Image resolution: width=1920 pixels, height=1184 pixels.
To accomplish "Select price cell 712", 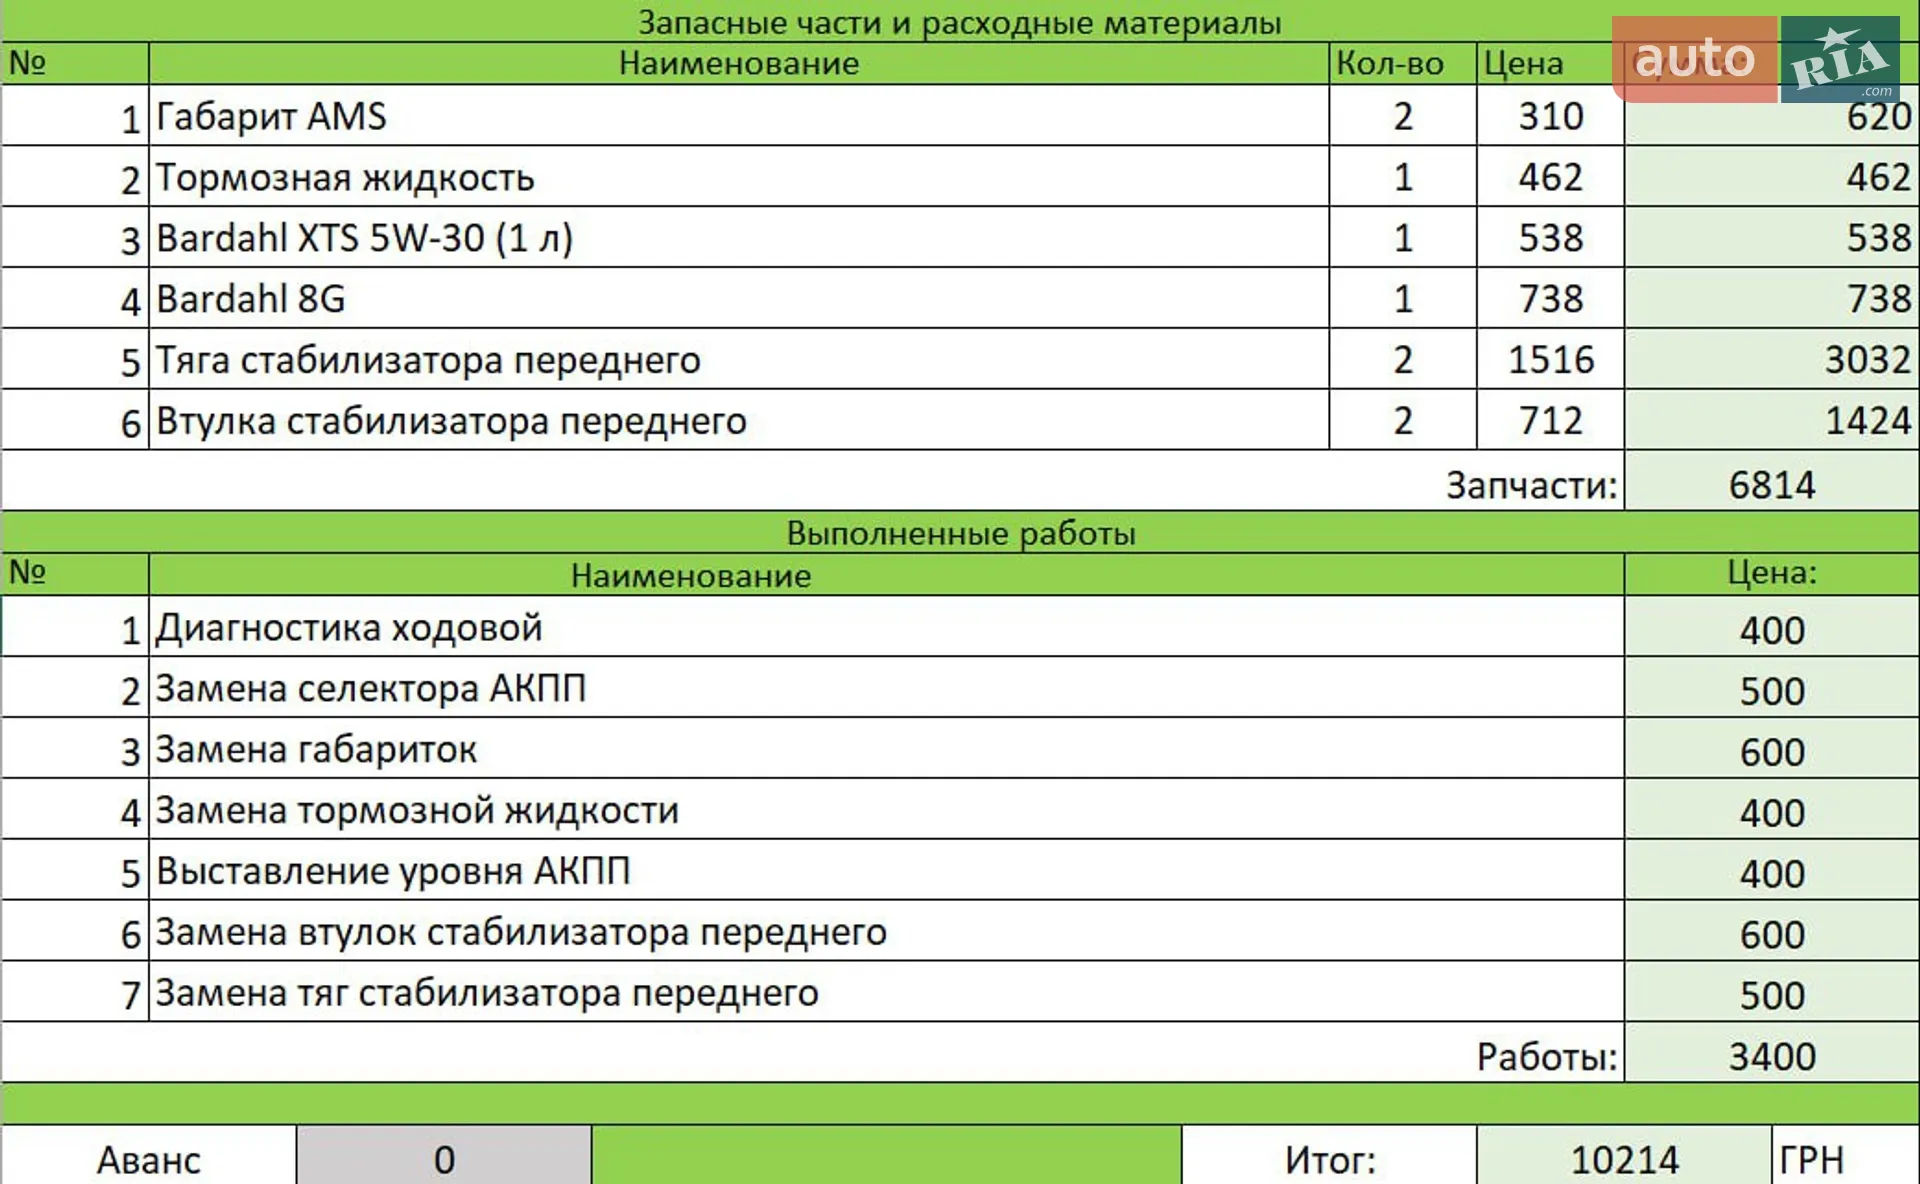I will point(1550,421).
